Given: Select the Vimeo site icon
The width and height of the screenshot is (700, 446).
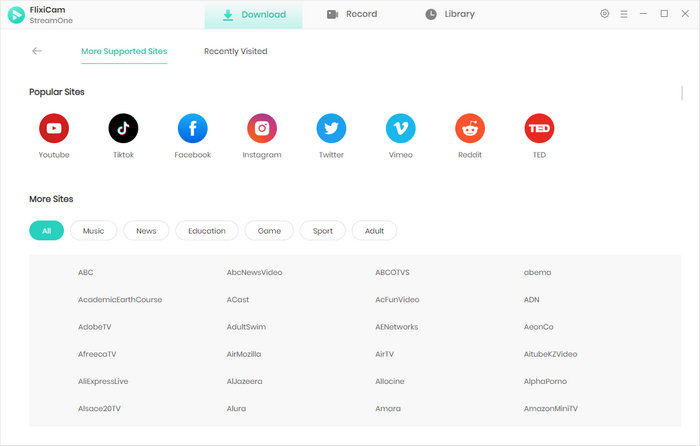Looking at the screenshot, I should (x=400, y=128).
